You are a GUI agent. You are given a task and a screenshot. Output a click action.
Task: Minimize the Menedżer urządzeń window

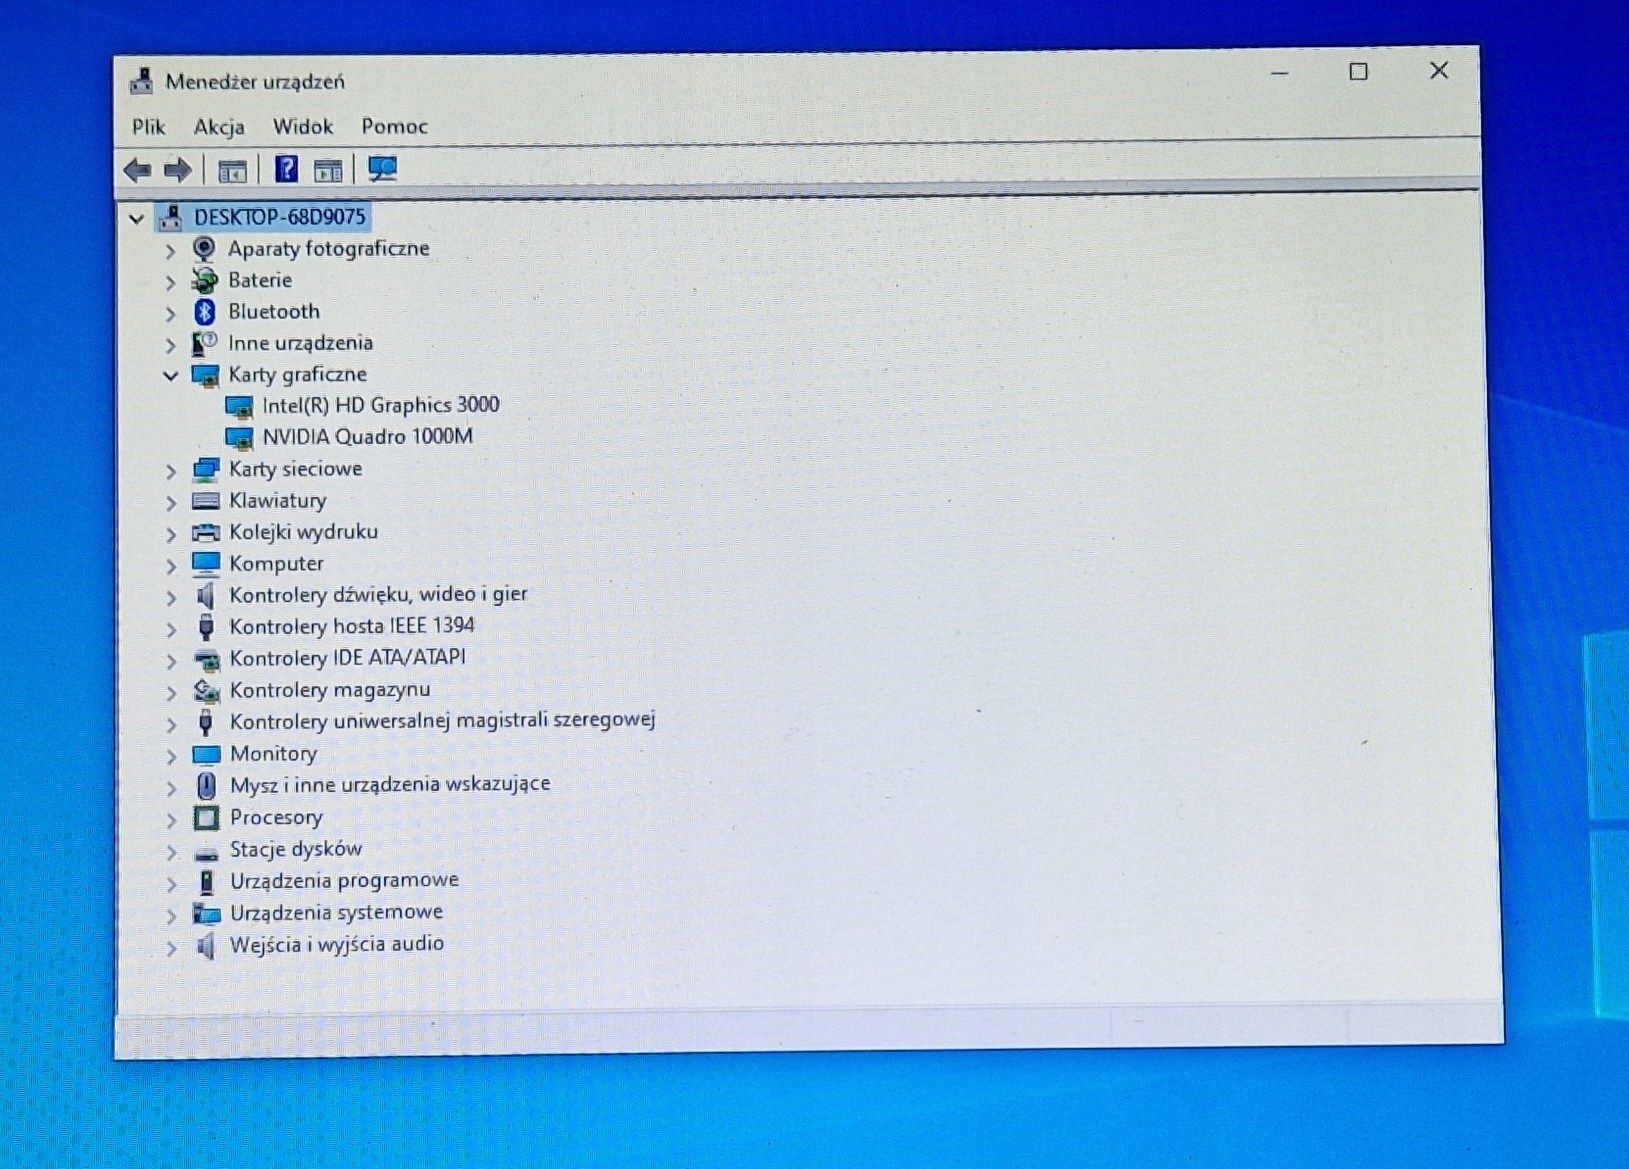pyautogui.click(x=1279, y=73)
